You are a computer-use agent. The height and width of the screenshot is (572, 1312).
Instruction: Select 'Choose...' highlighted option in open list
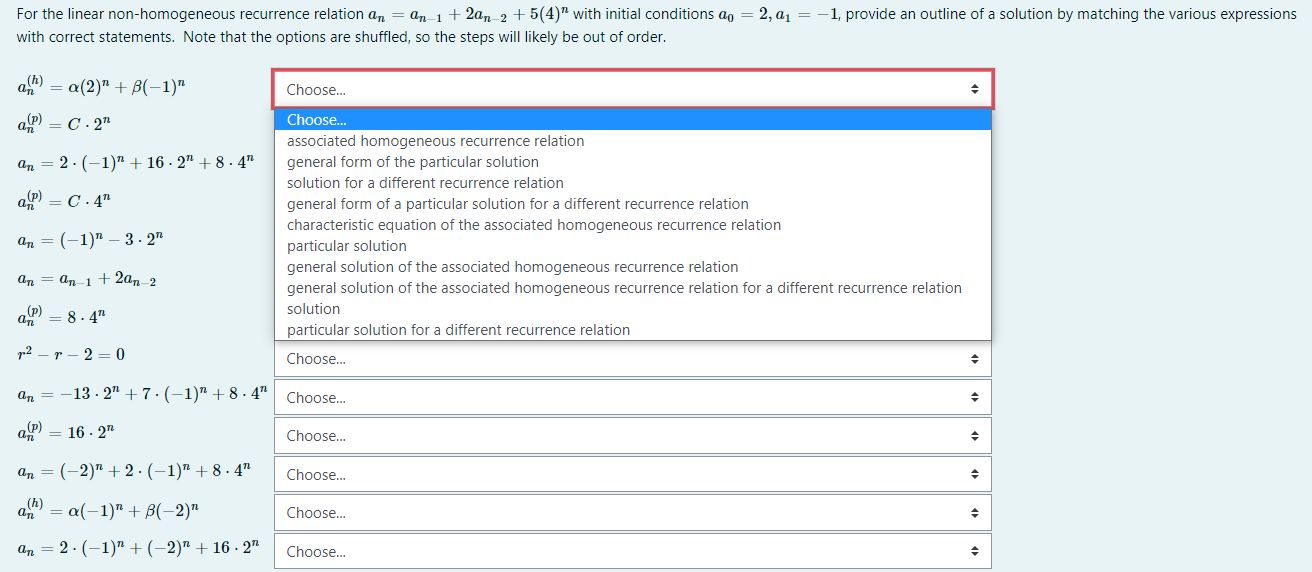pos(633,120)
